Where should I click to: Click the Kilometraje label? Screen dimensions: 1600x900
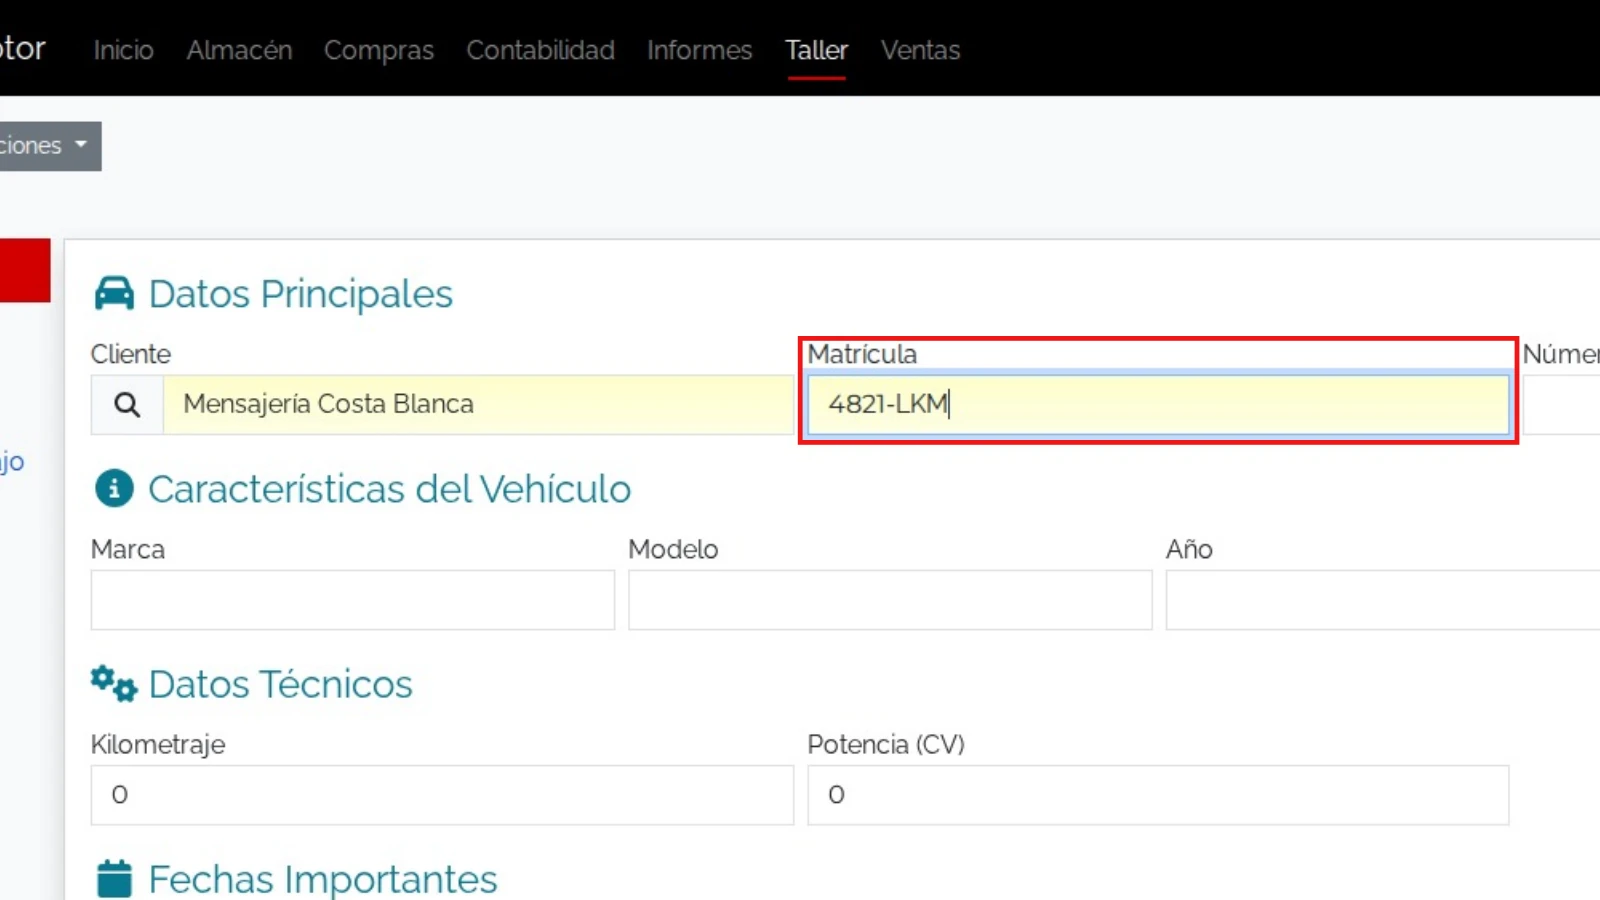click(x=158, y=745)
